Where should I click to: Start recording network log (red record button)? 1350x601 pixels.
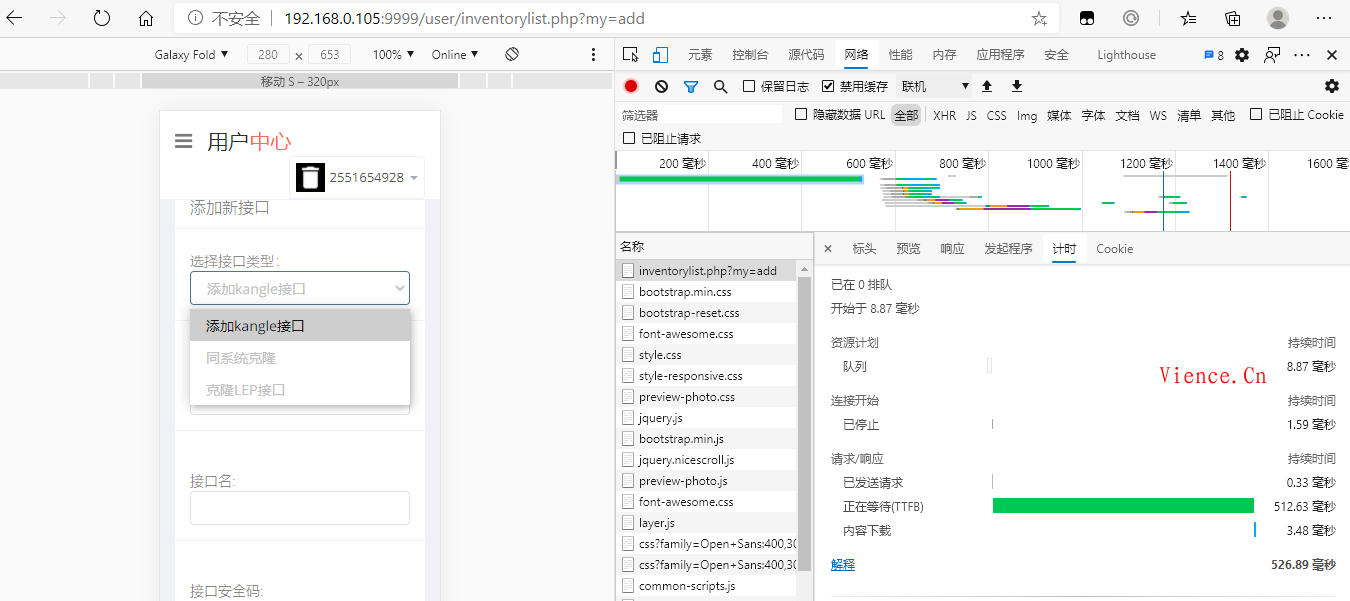click(x=630, y=86)
